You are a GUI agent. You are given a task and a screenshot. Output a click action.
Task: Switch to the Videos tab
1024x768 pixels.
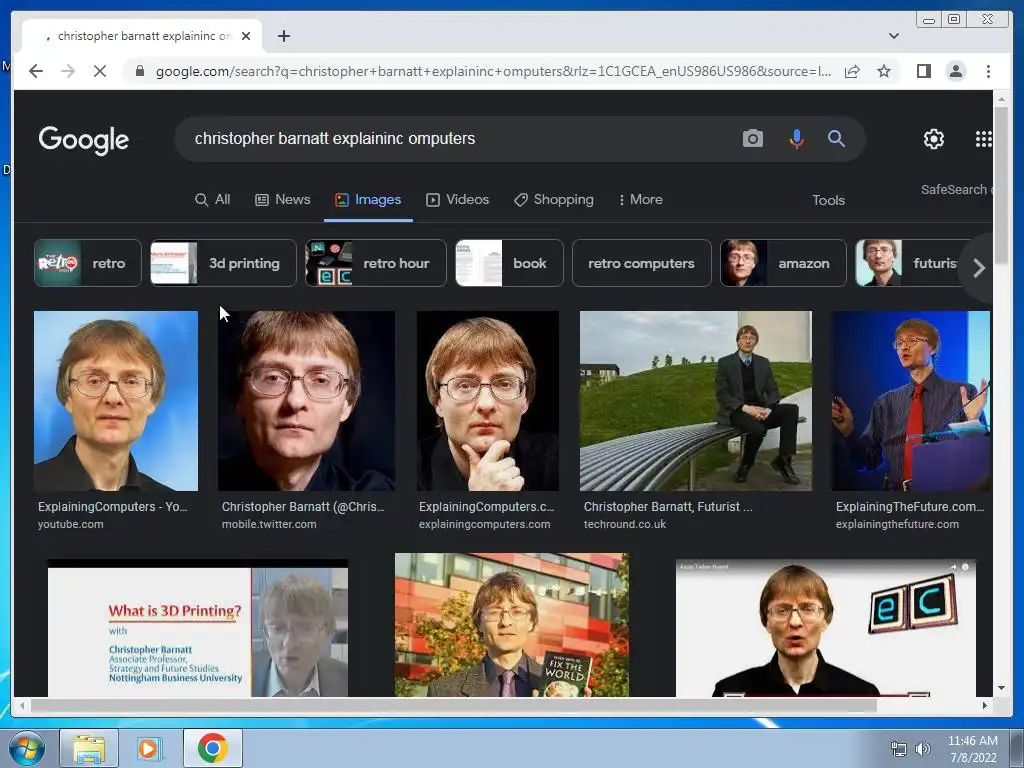pos(458,200)
